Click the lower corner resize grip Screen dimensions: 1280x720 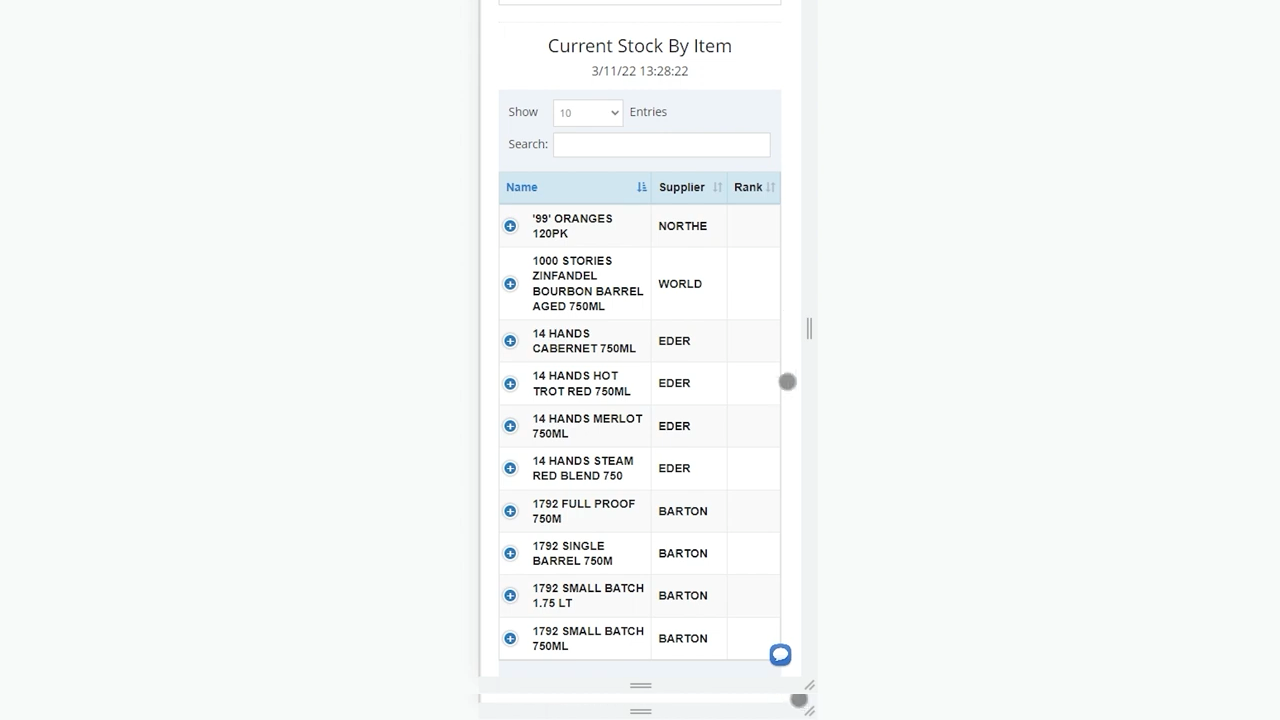(x=809, y=711)
